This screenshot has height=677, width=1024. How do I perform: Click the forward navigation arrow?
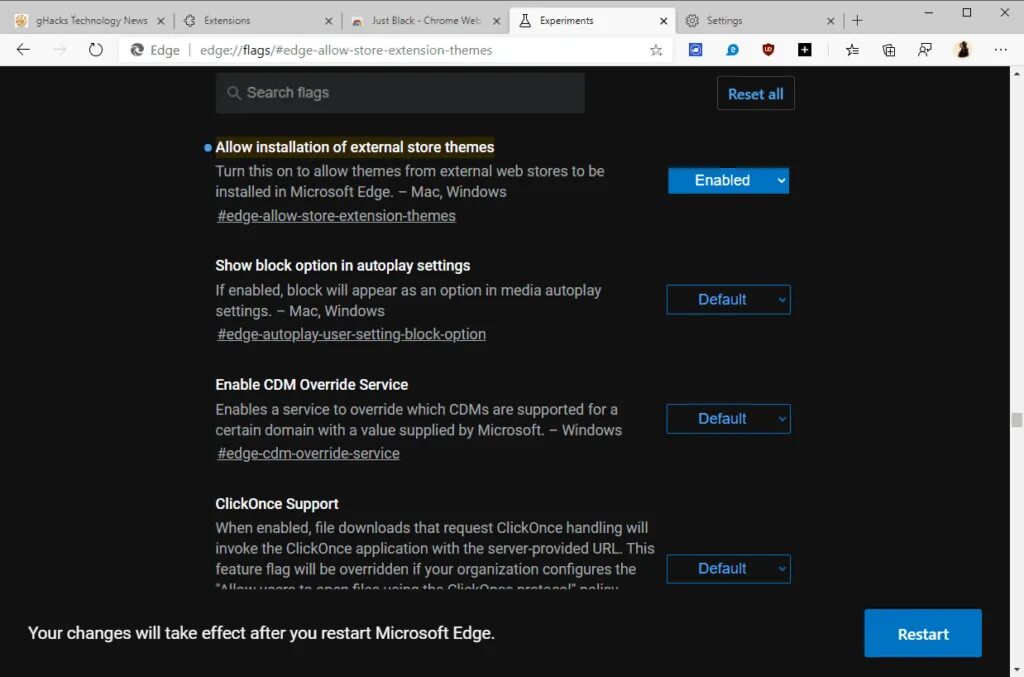tap(59, 50)
